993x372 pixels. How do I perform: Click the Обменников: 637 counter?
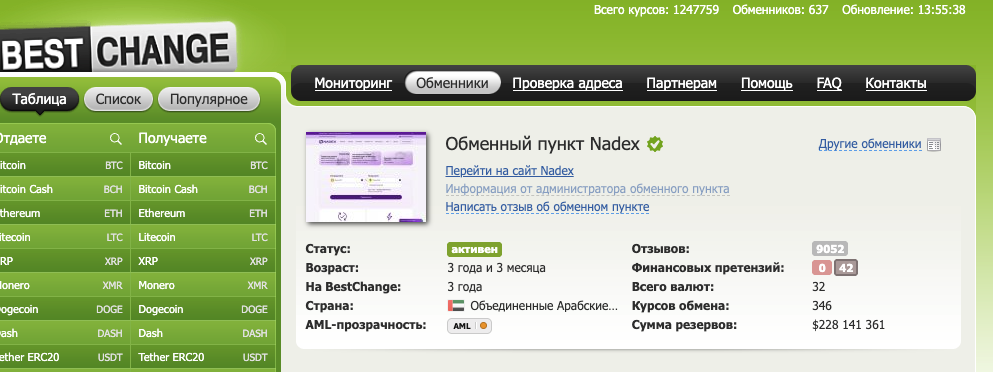[x=780, y=10]
